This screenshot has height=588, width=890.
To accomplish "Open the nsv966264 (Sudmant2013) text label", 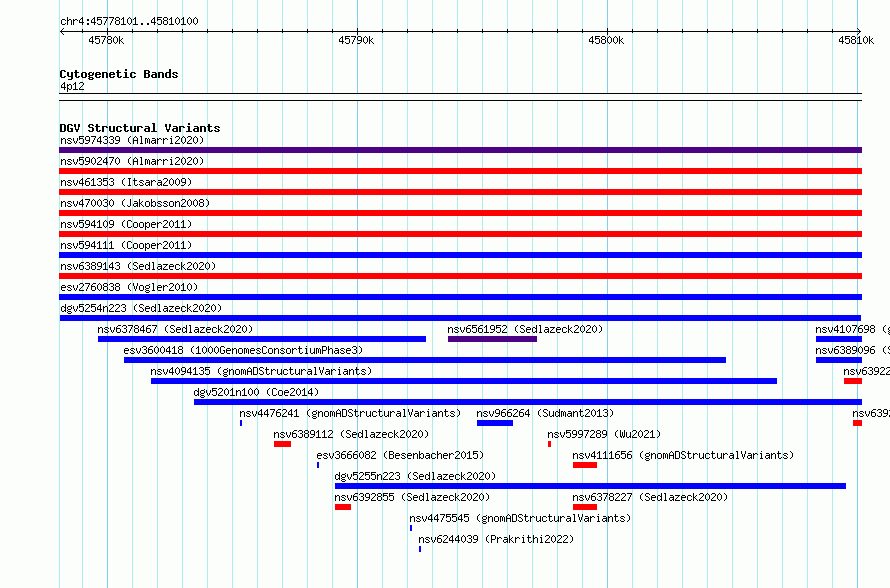I will tap(545, 413).
